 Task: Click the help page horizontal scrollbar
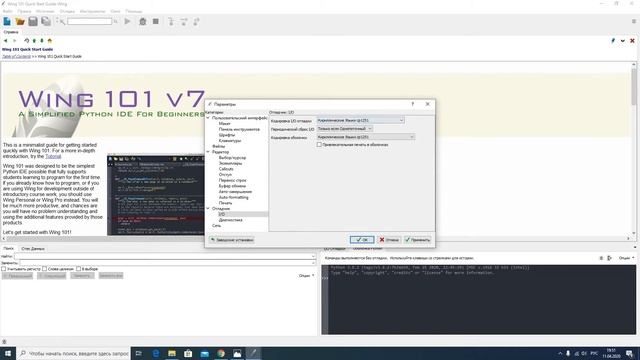[x=316, y=238]
